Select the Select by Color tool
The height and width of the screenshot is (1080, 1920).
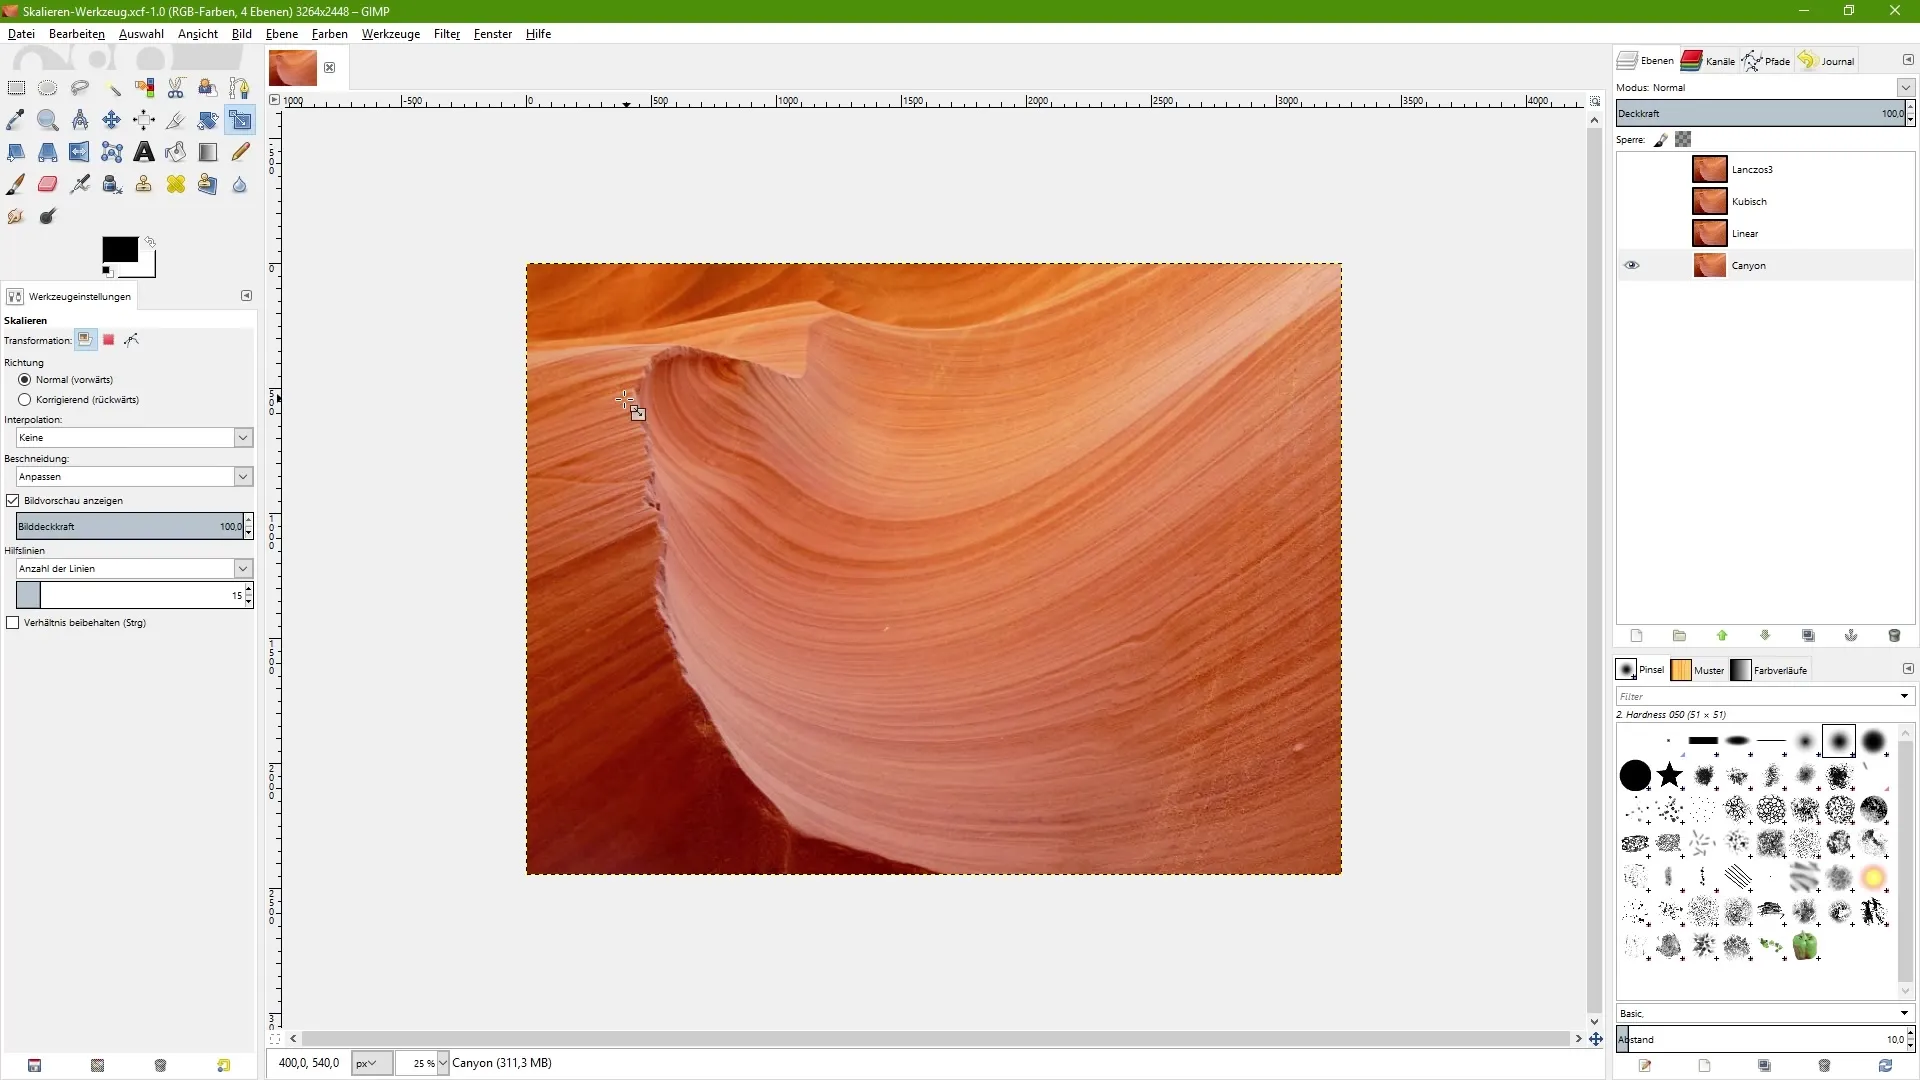[x=144, y=88]
